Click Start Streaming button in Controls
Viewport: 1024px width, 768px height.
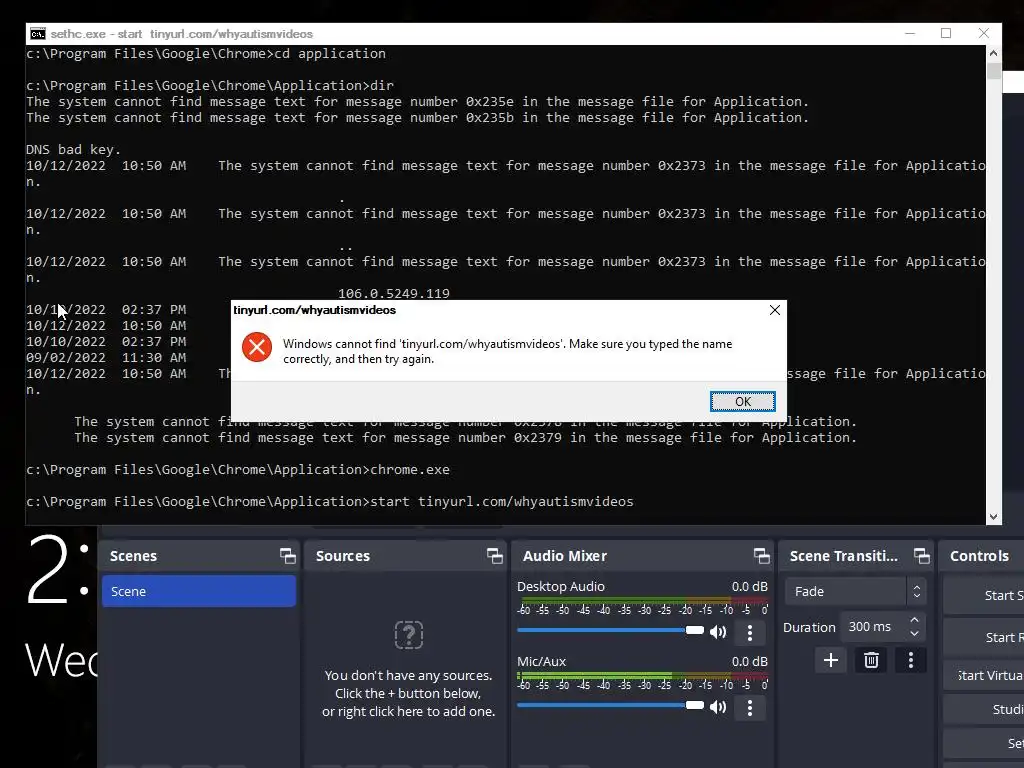(x=984, y=595)
